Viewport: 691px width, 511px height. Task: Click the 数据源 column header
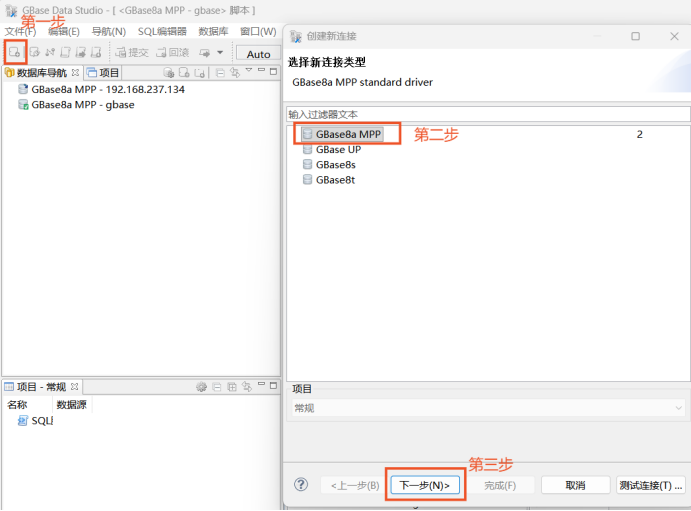[72, 404]
